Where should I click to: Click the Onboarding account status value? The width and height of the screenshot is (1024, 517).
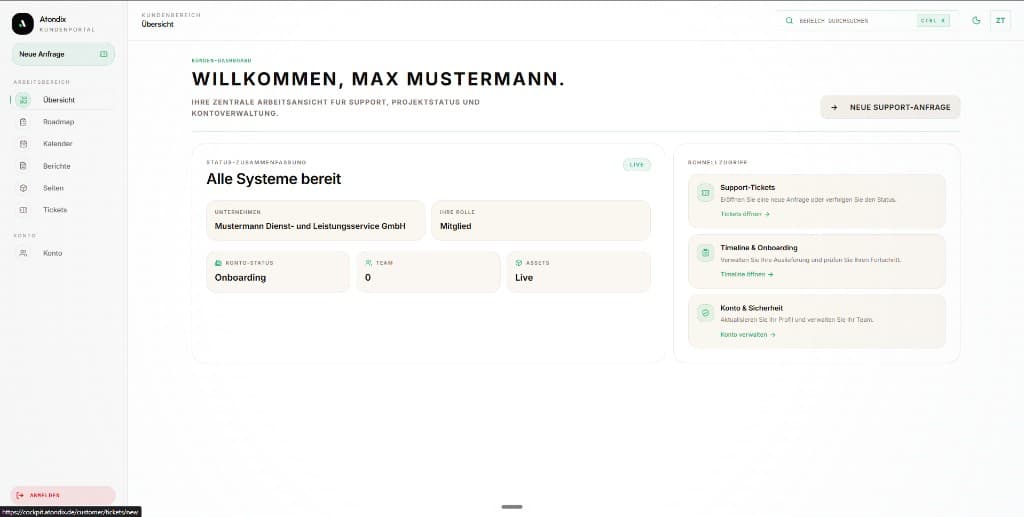click(x=240, y=277)
